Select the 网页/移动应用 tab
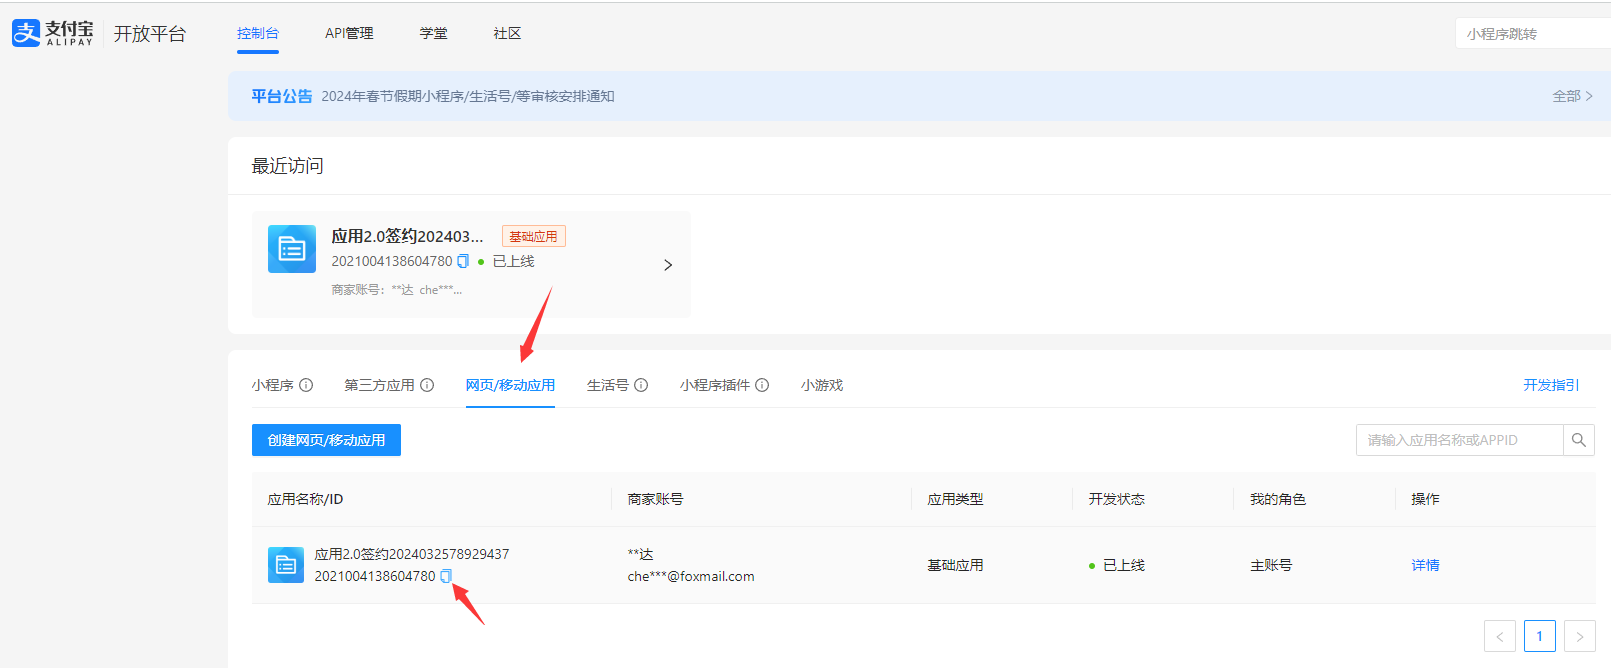 (510, 385)
